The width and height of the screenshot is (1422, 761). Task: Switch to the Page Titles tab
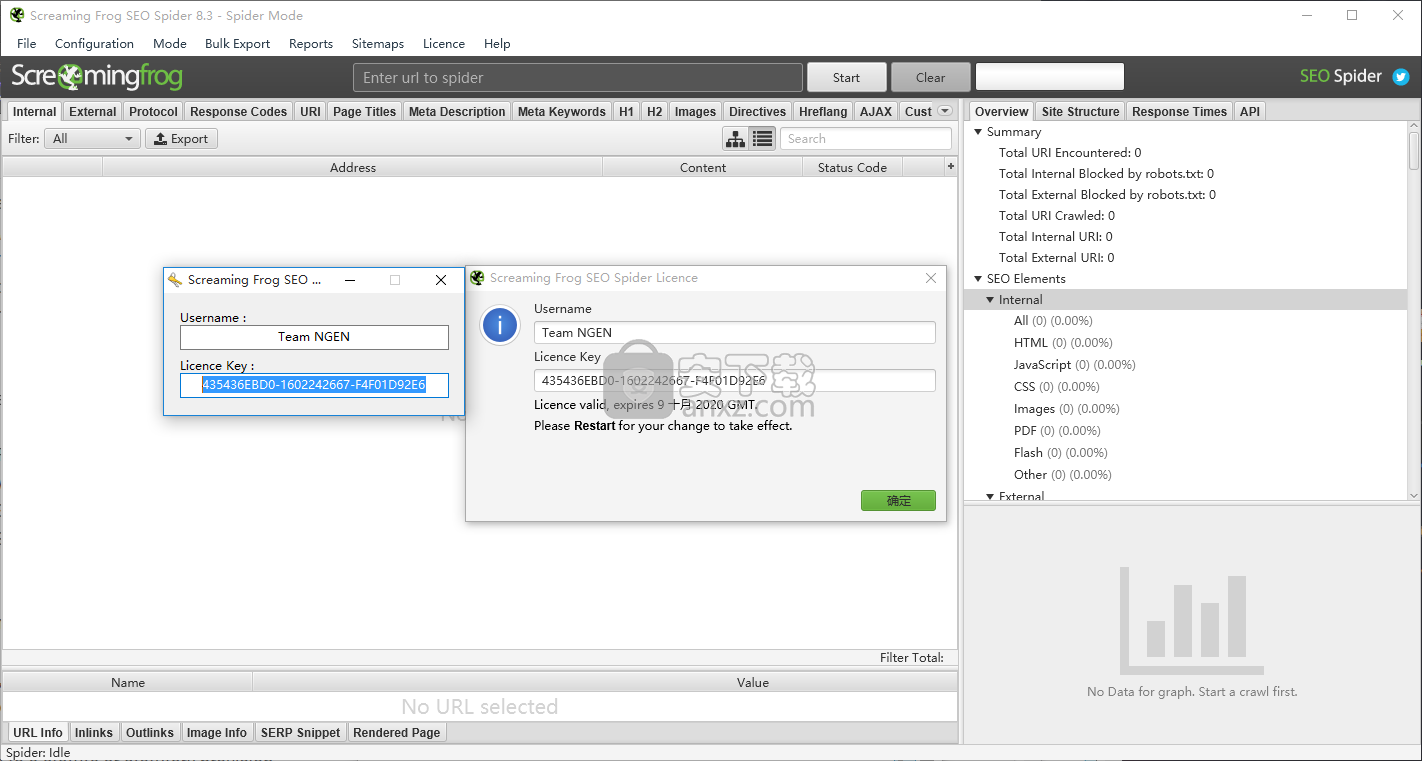pos(364,112)
